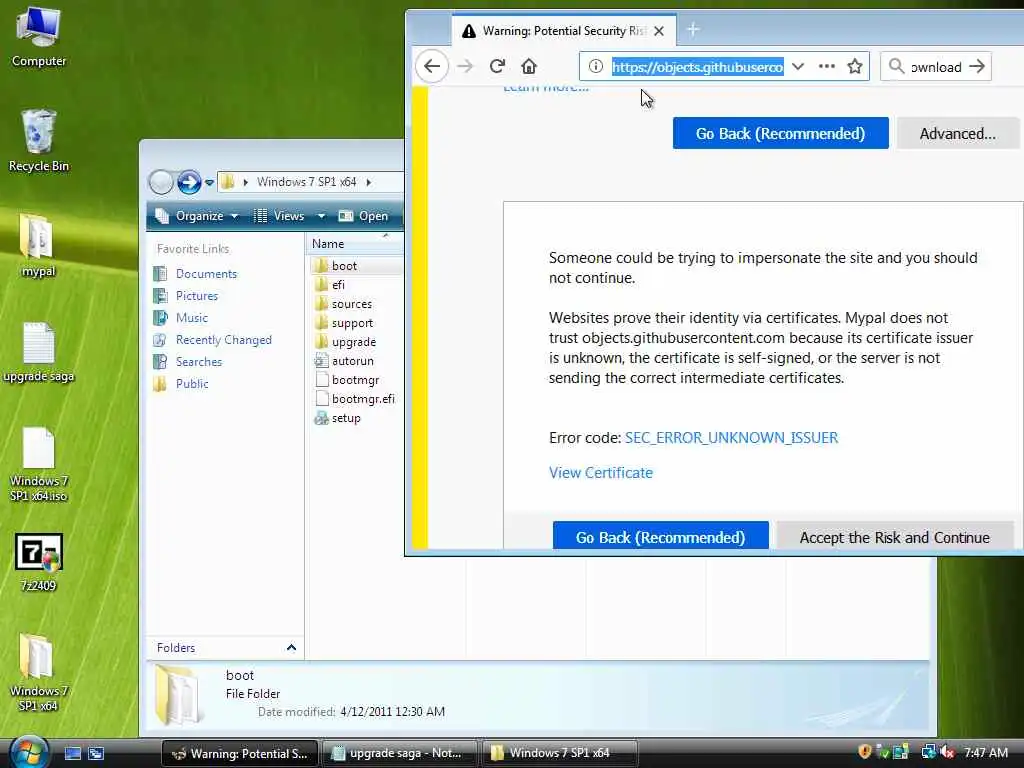Select the Recycle Bin desktop icon
1024x768 pixels.
point(39,140)
